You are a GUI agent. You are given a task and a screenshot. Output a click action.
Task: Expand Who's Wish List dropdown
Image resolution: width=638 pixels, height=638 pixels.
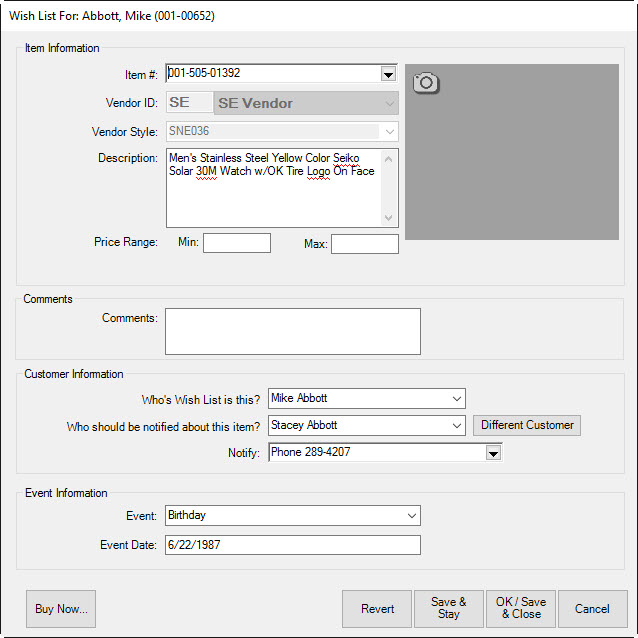(x=456, y=399)
